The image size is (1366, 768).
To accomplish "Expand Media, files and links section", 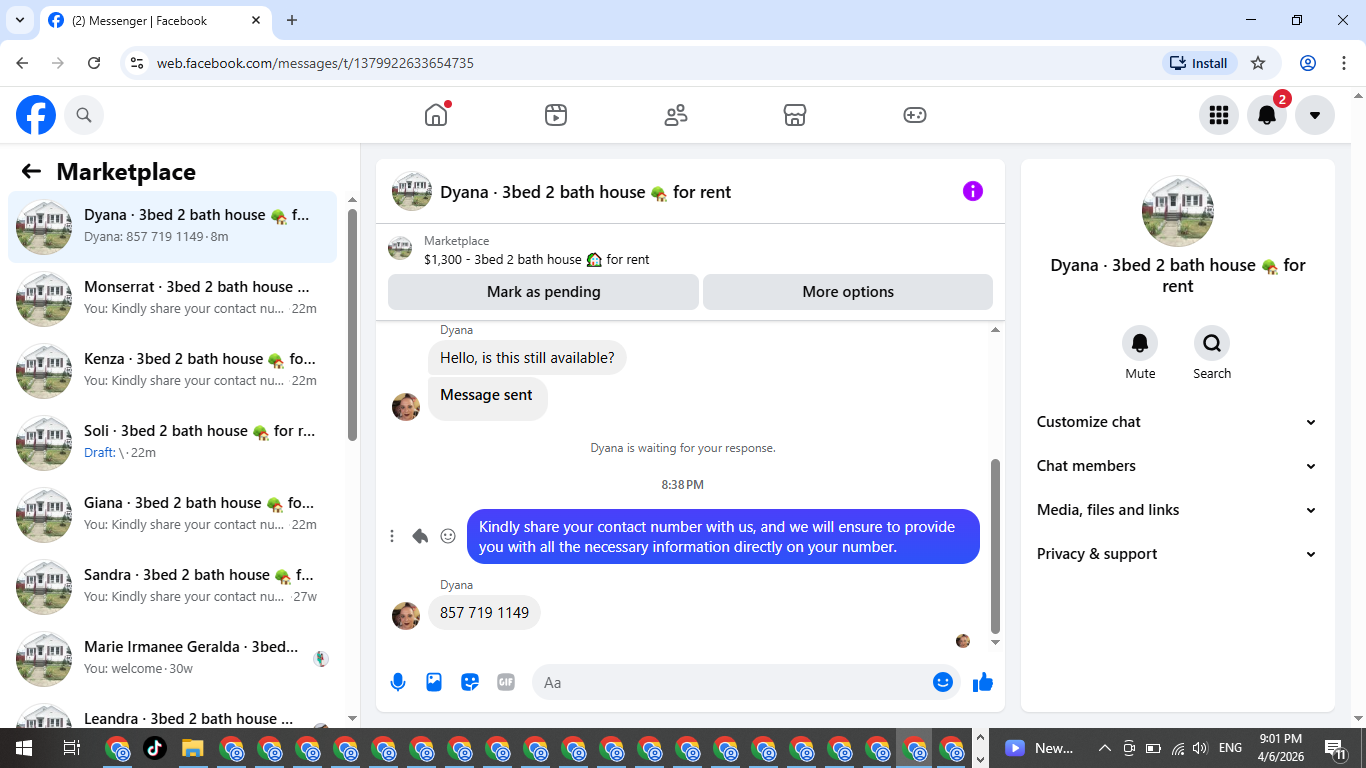I will 1177,510.
